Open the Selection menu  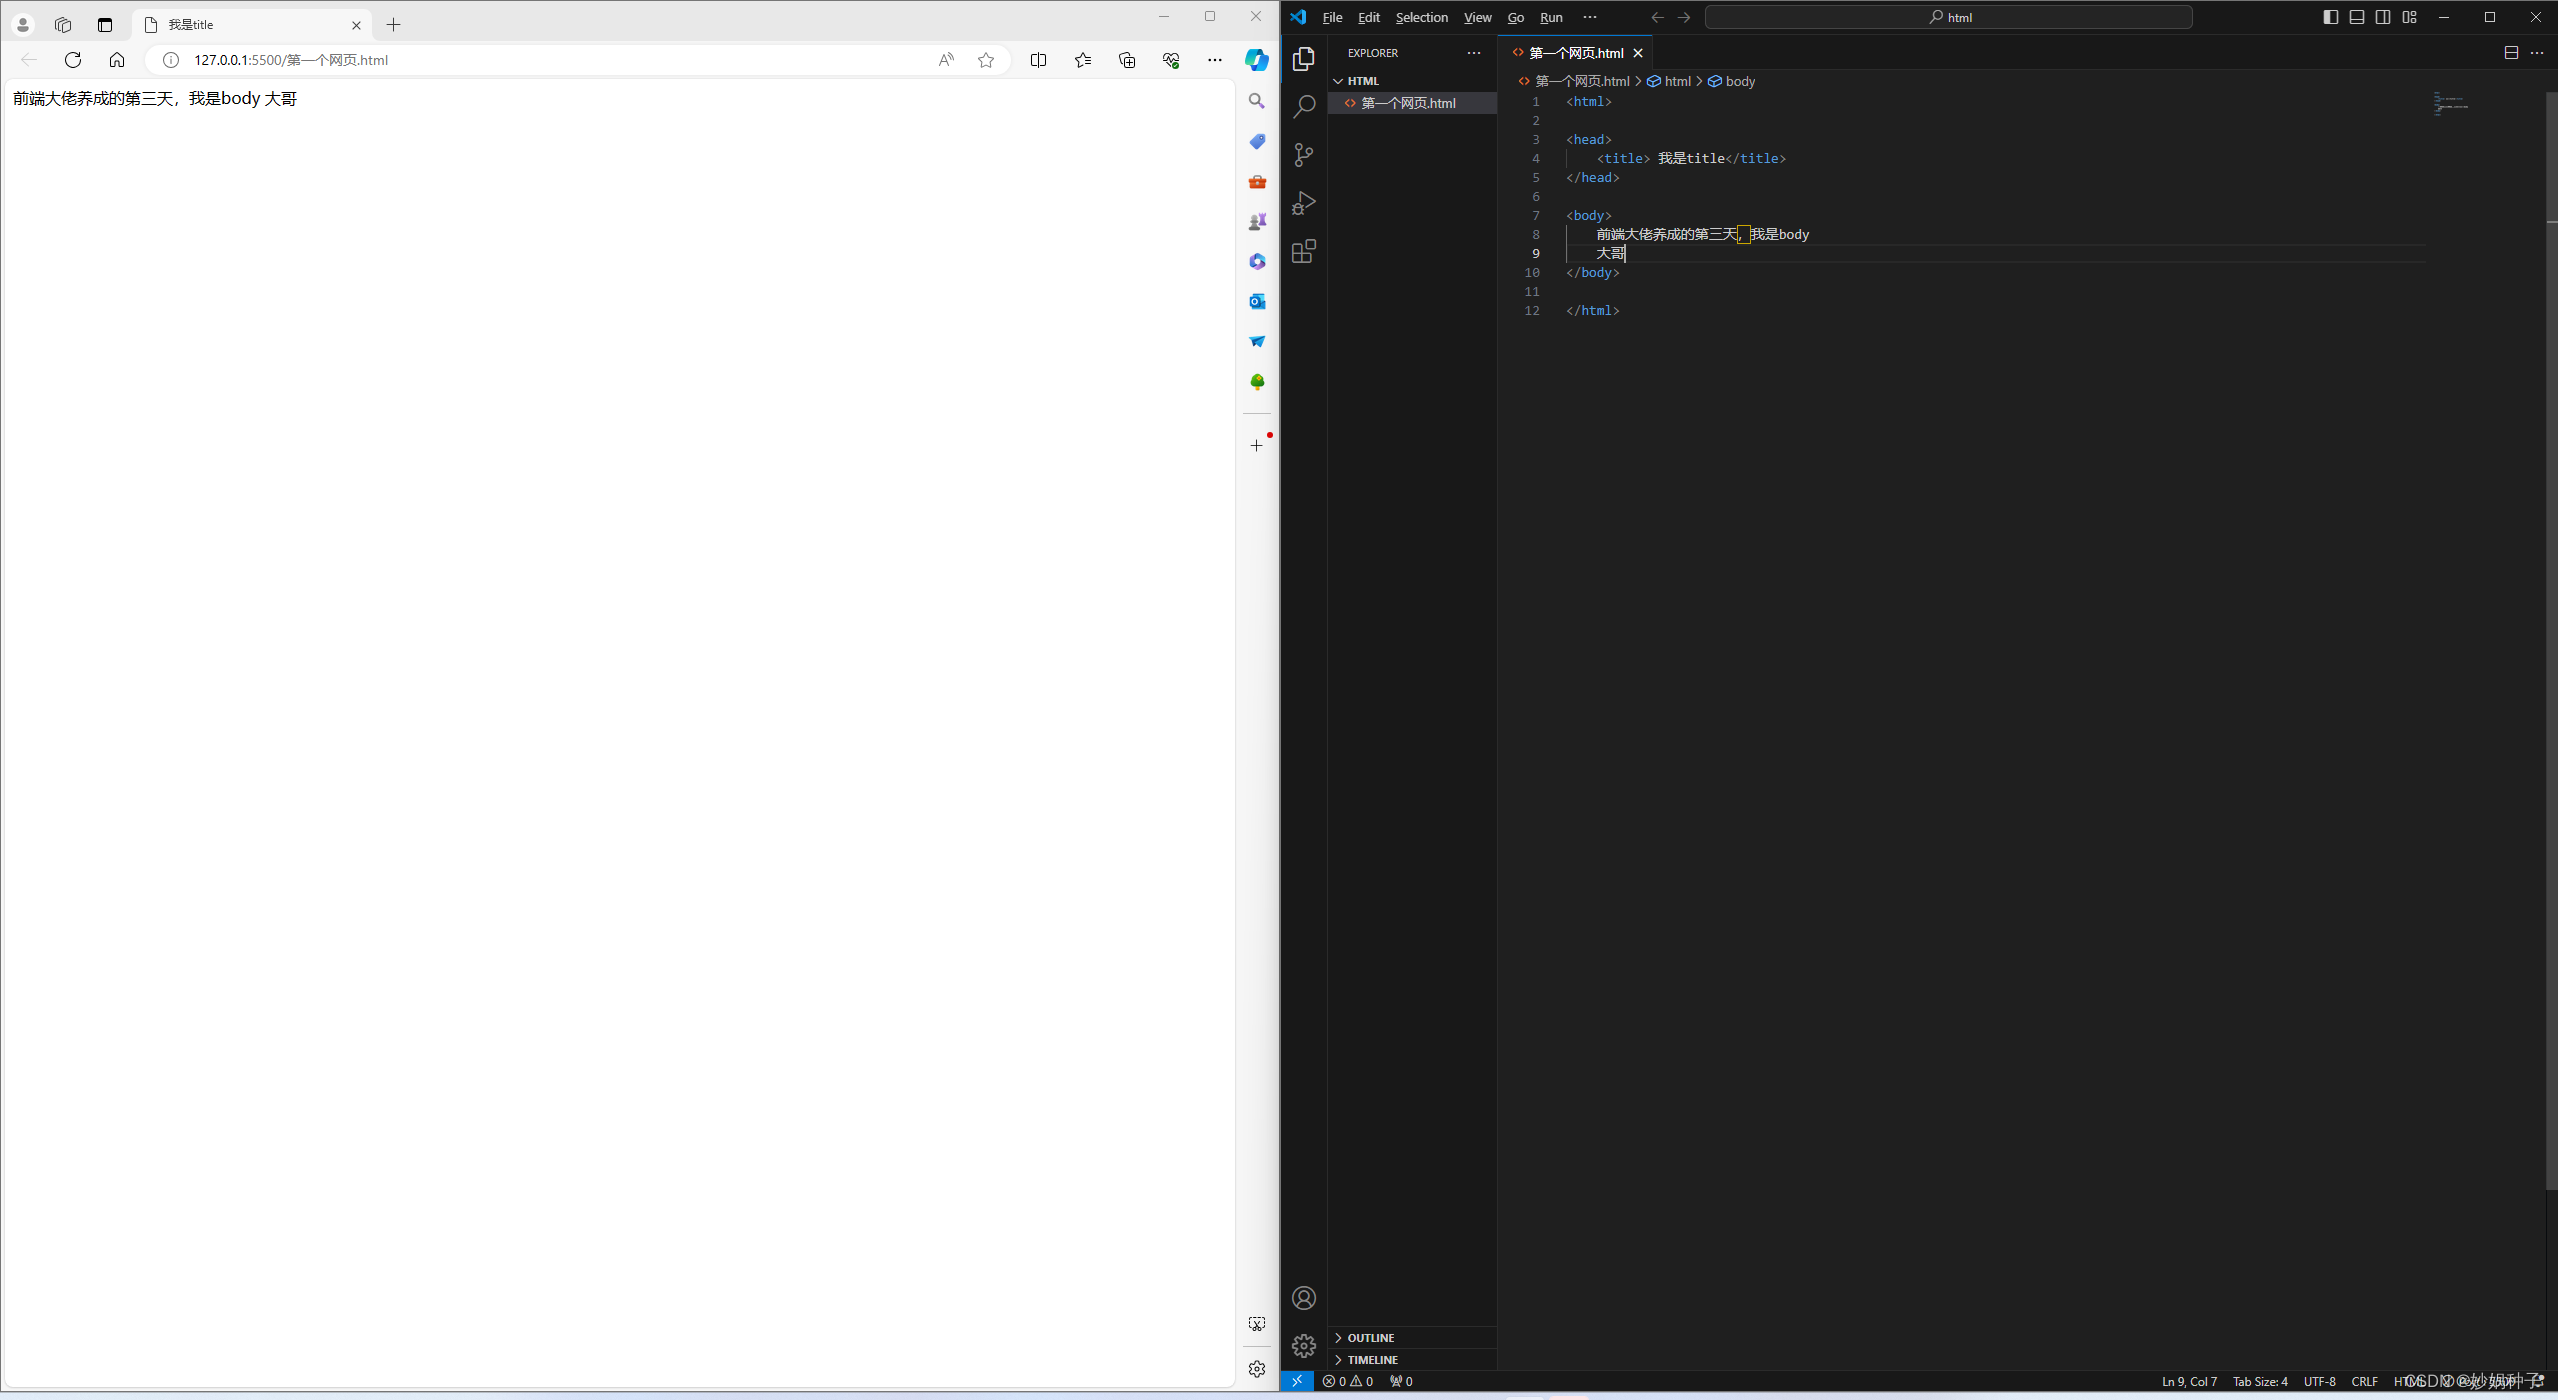coord(1421,17)
